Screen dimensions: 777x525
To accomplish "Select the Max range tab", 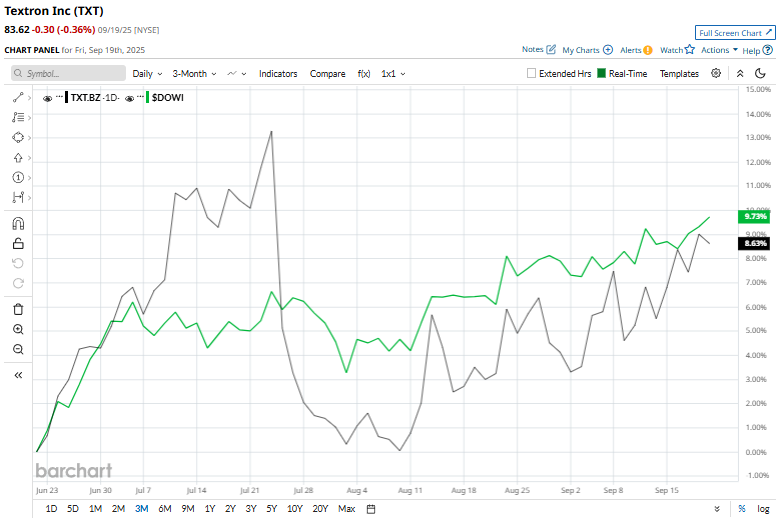I will [346, 509].
